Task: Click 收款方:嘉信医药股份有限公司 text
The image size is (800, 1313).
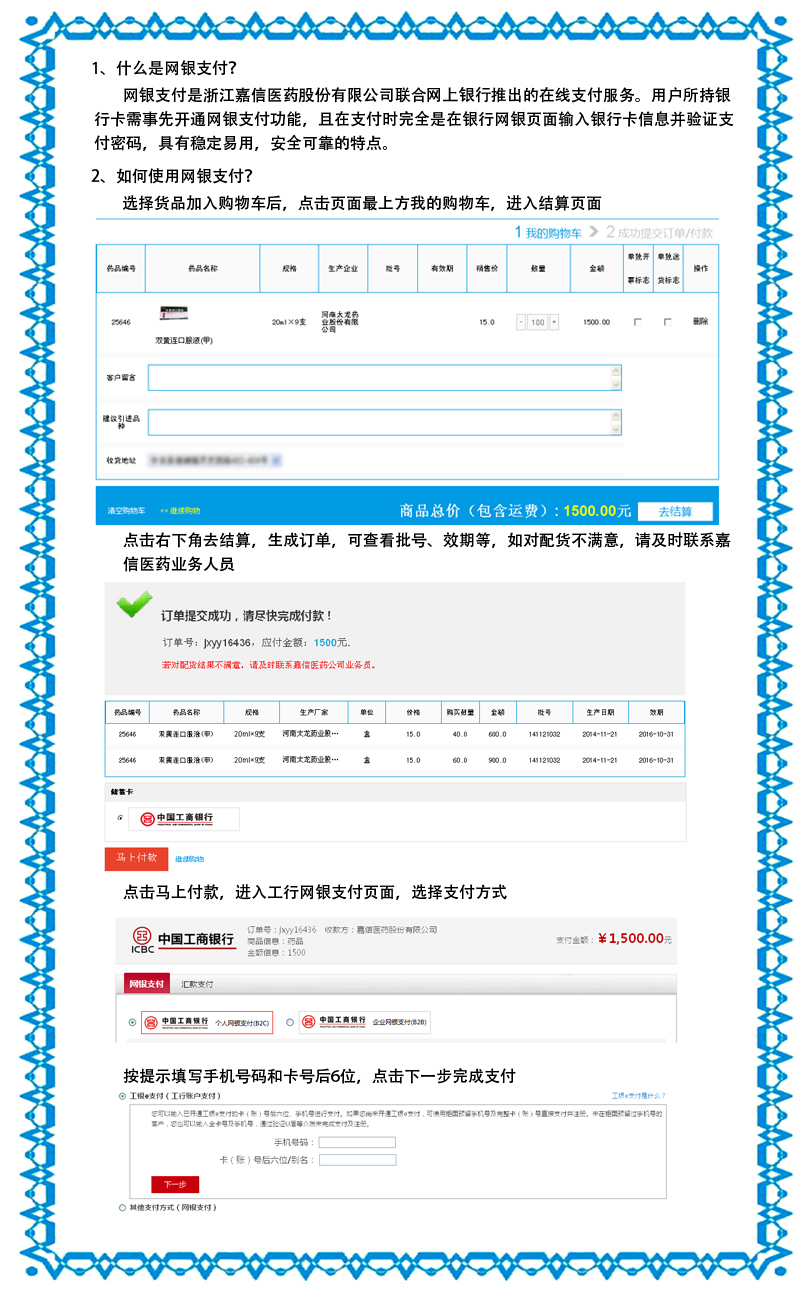Action: pos(381,929)
